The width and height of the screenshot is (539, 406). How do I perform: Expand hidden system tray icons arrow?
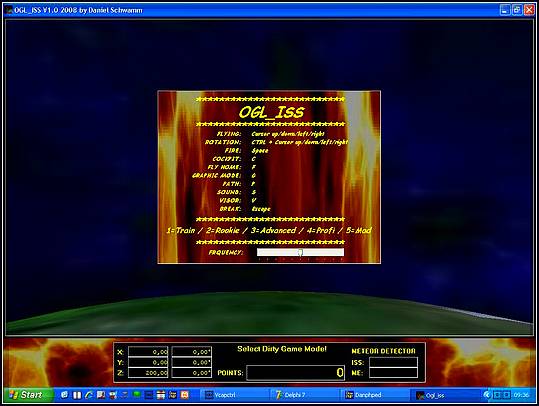point(487,395)
